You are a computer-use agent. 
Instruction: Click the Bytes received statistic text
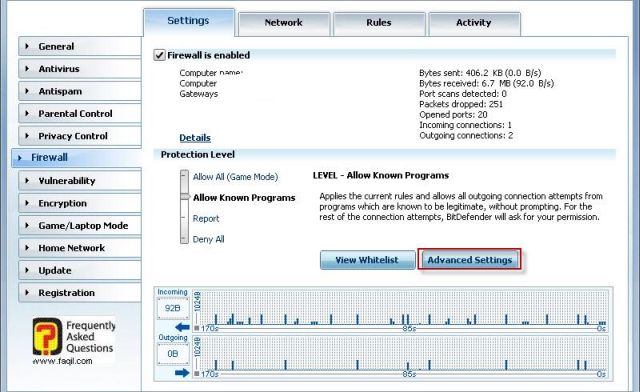(487, 83)
